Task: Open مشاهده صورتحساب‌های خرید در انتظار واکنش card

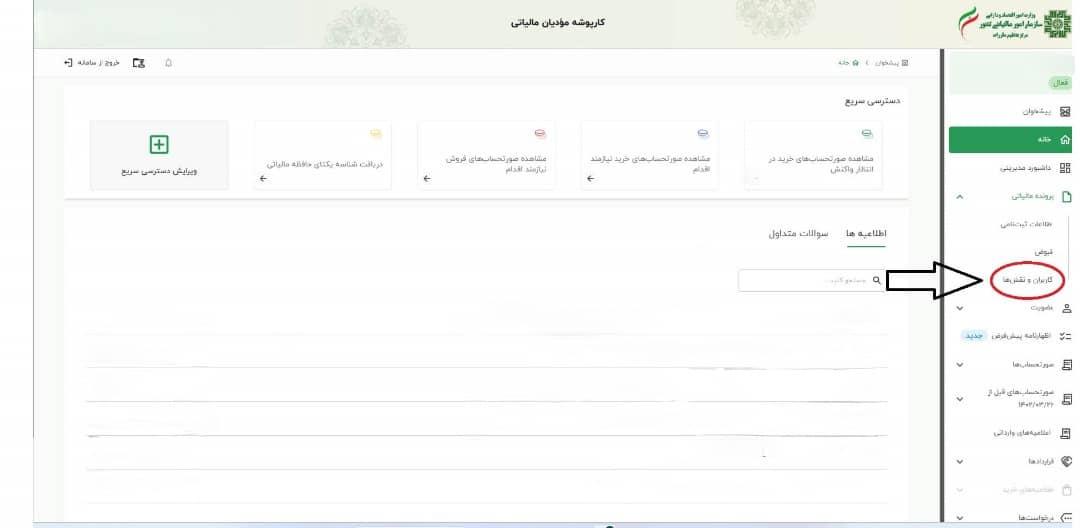Action: click(x=813, y=155)
